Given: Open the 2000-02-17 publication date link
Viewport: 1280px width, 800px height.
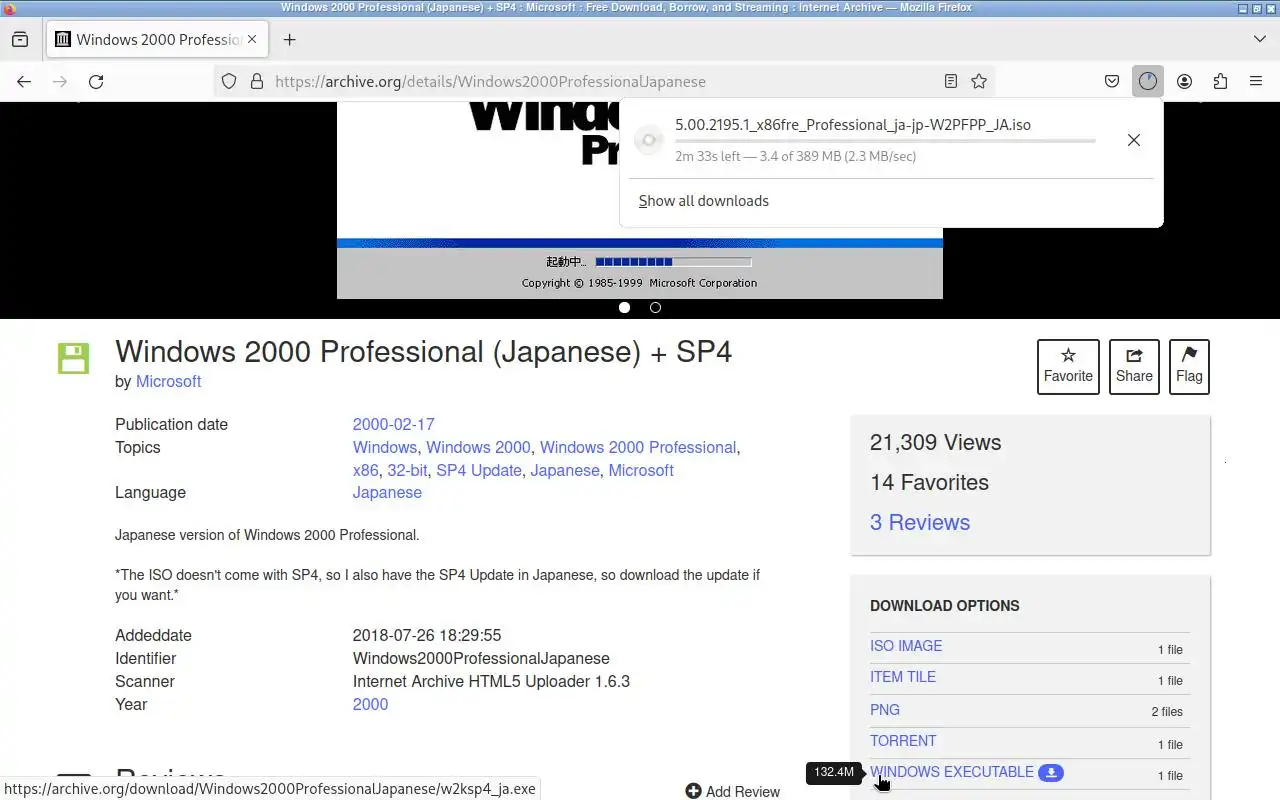Looking at the screenshot, I should click(393, 424).
